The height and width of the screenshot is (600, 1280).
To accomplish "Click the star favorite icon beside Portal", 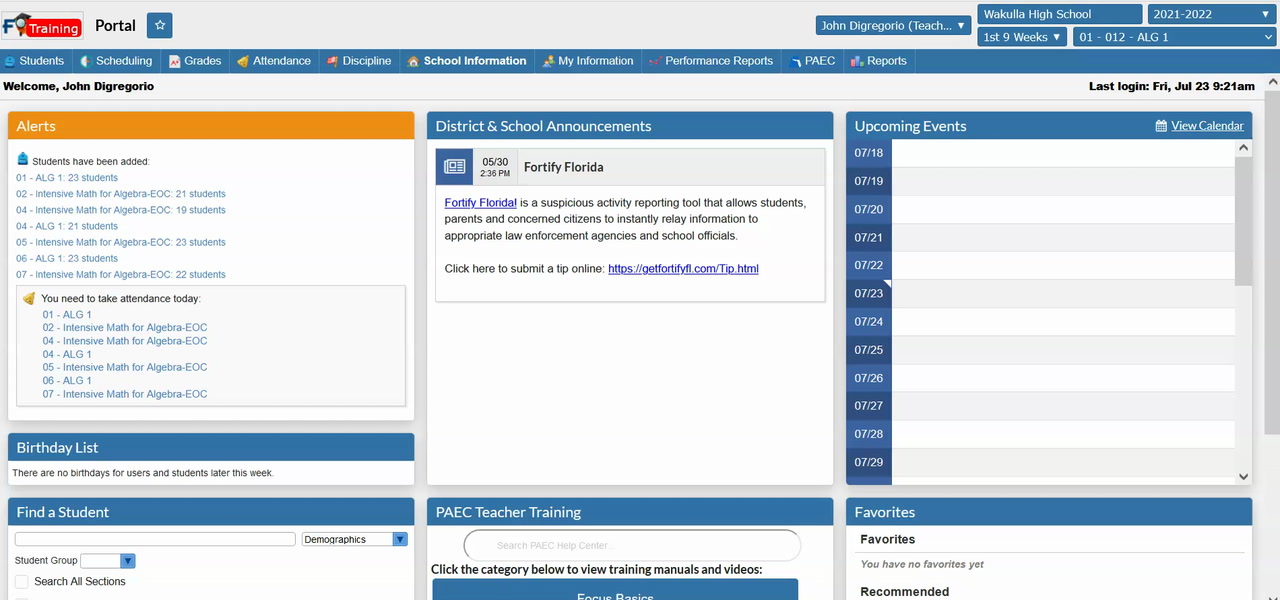I will (160, 26).
